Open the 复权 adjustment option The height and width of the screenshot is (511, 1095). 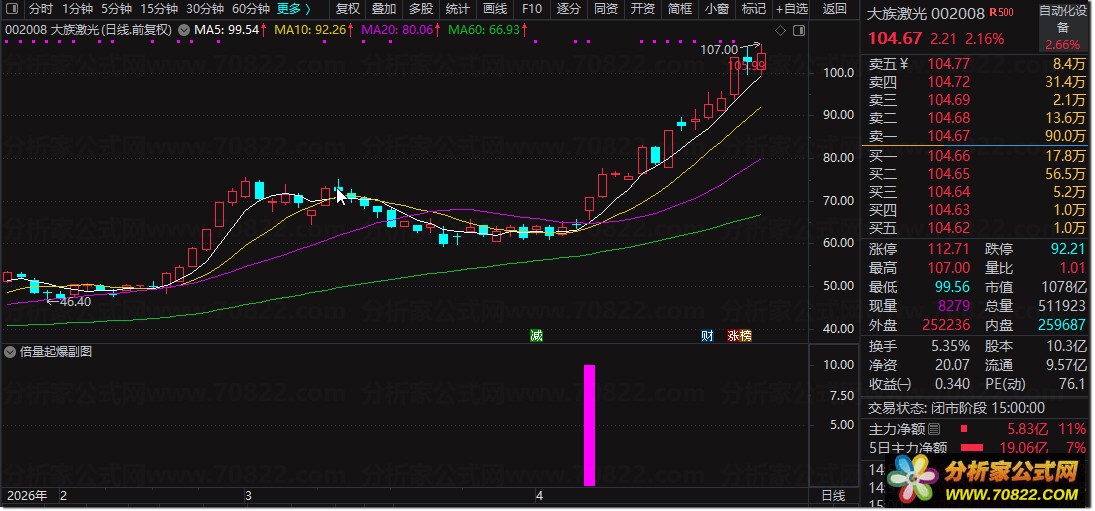click(x=347, y=9)
